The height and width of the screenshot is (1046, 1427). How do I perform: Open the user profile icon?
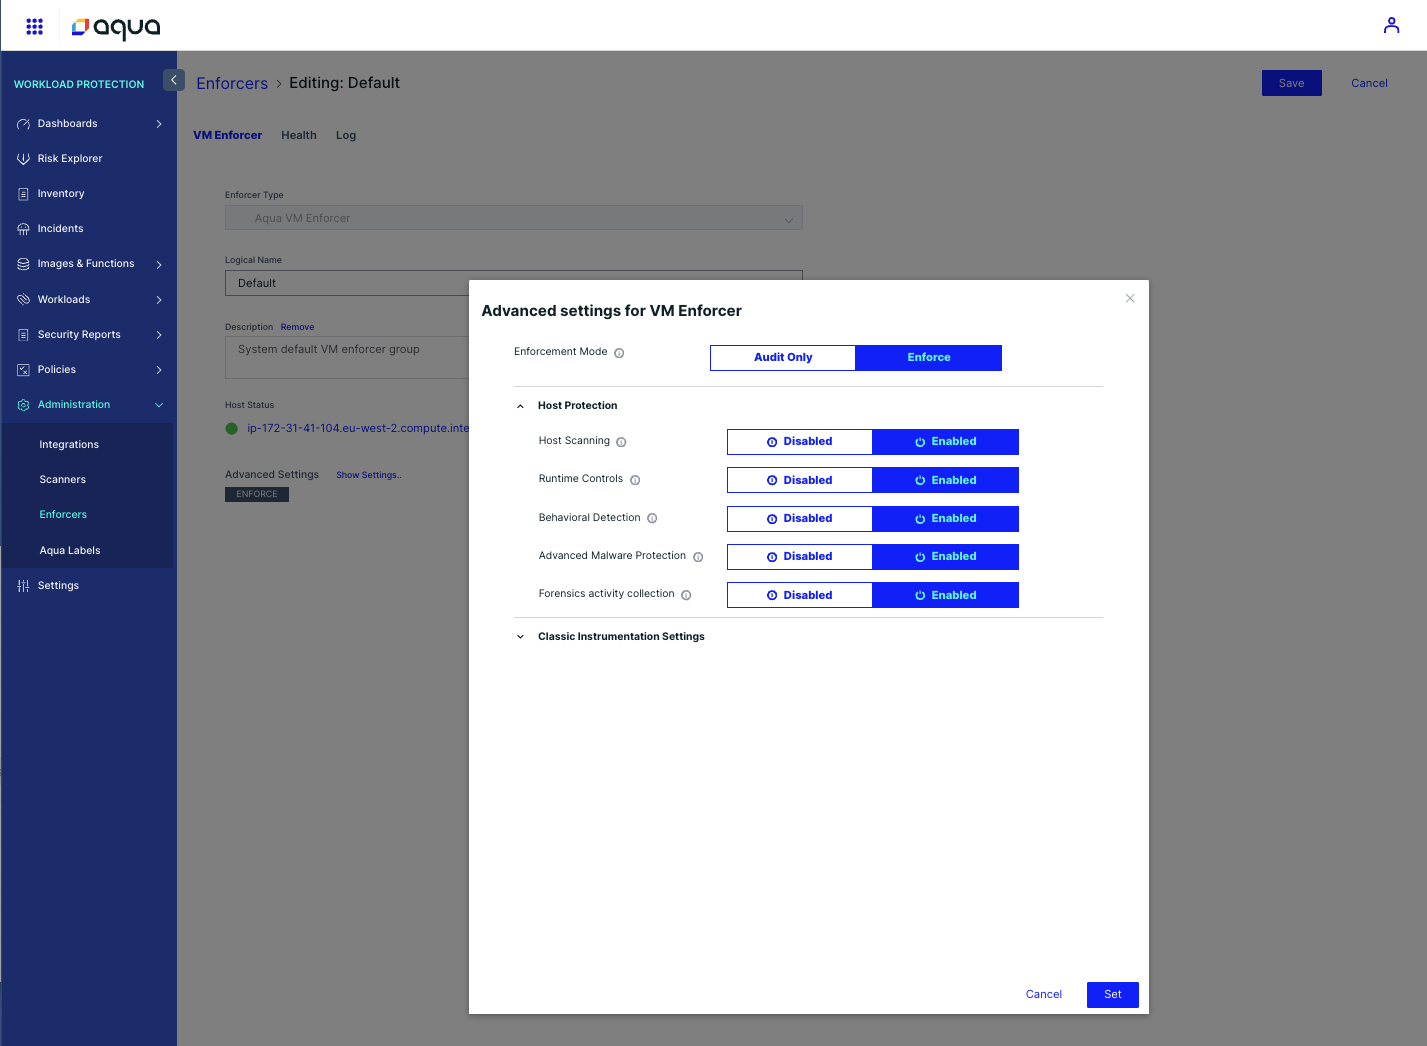[1391, 26]
